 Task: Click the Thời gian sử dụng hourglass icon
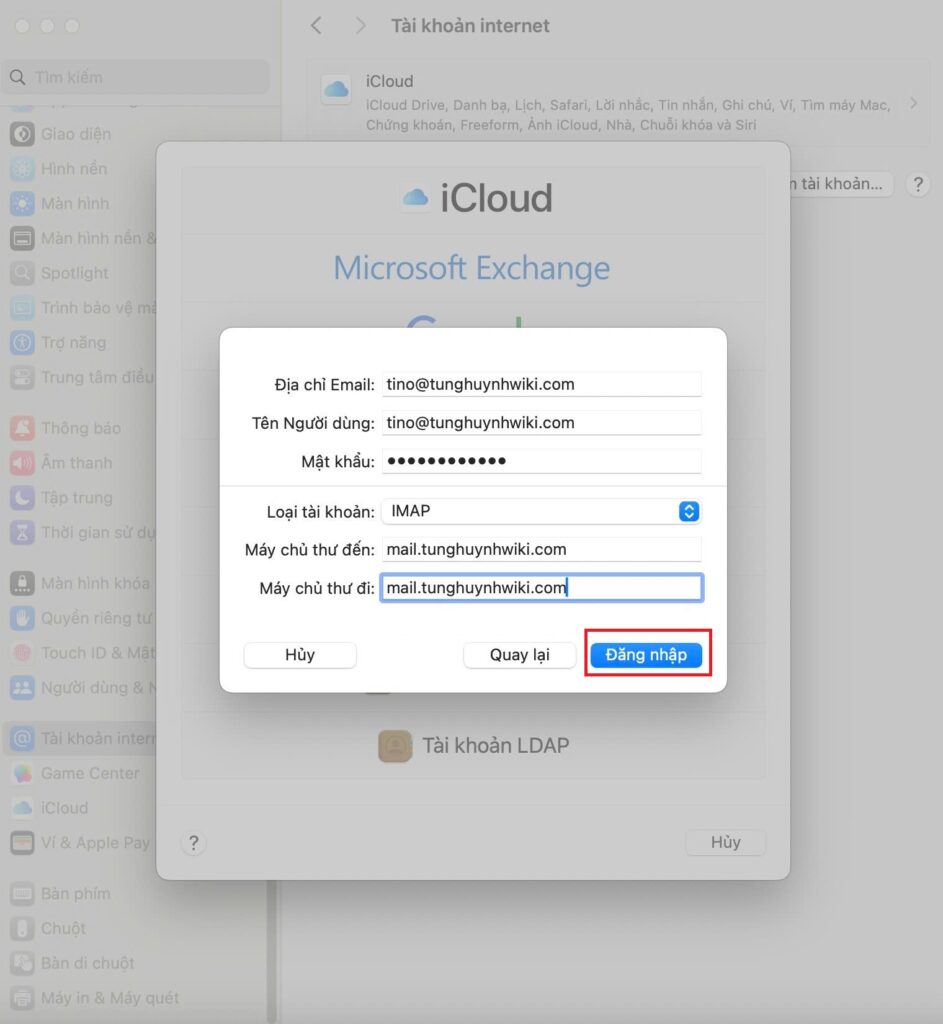22,532
